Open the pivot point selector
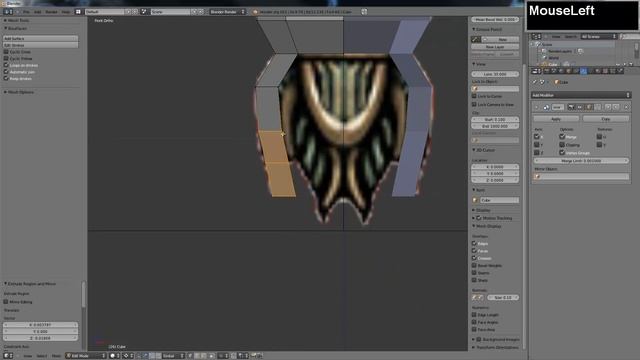640x360 pixels. (x=128, y=356)
